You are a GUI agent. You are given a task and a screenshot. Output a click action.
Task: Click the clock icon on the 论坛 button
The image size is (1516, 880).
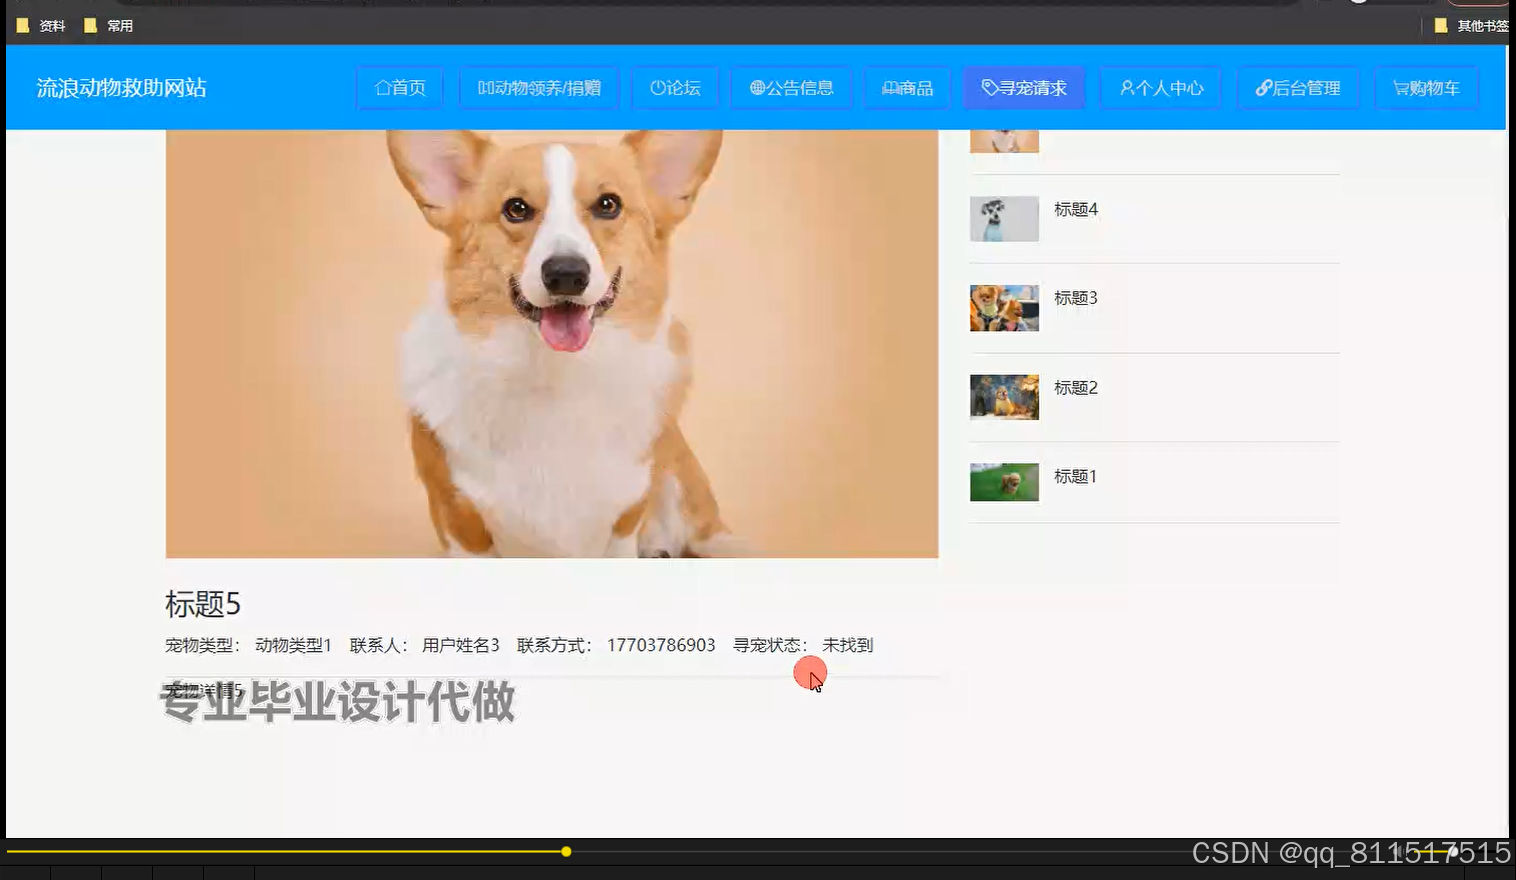(657, 88)
